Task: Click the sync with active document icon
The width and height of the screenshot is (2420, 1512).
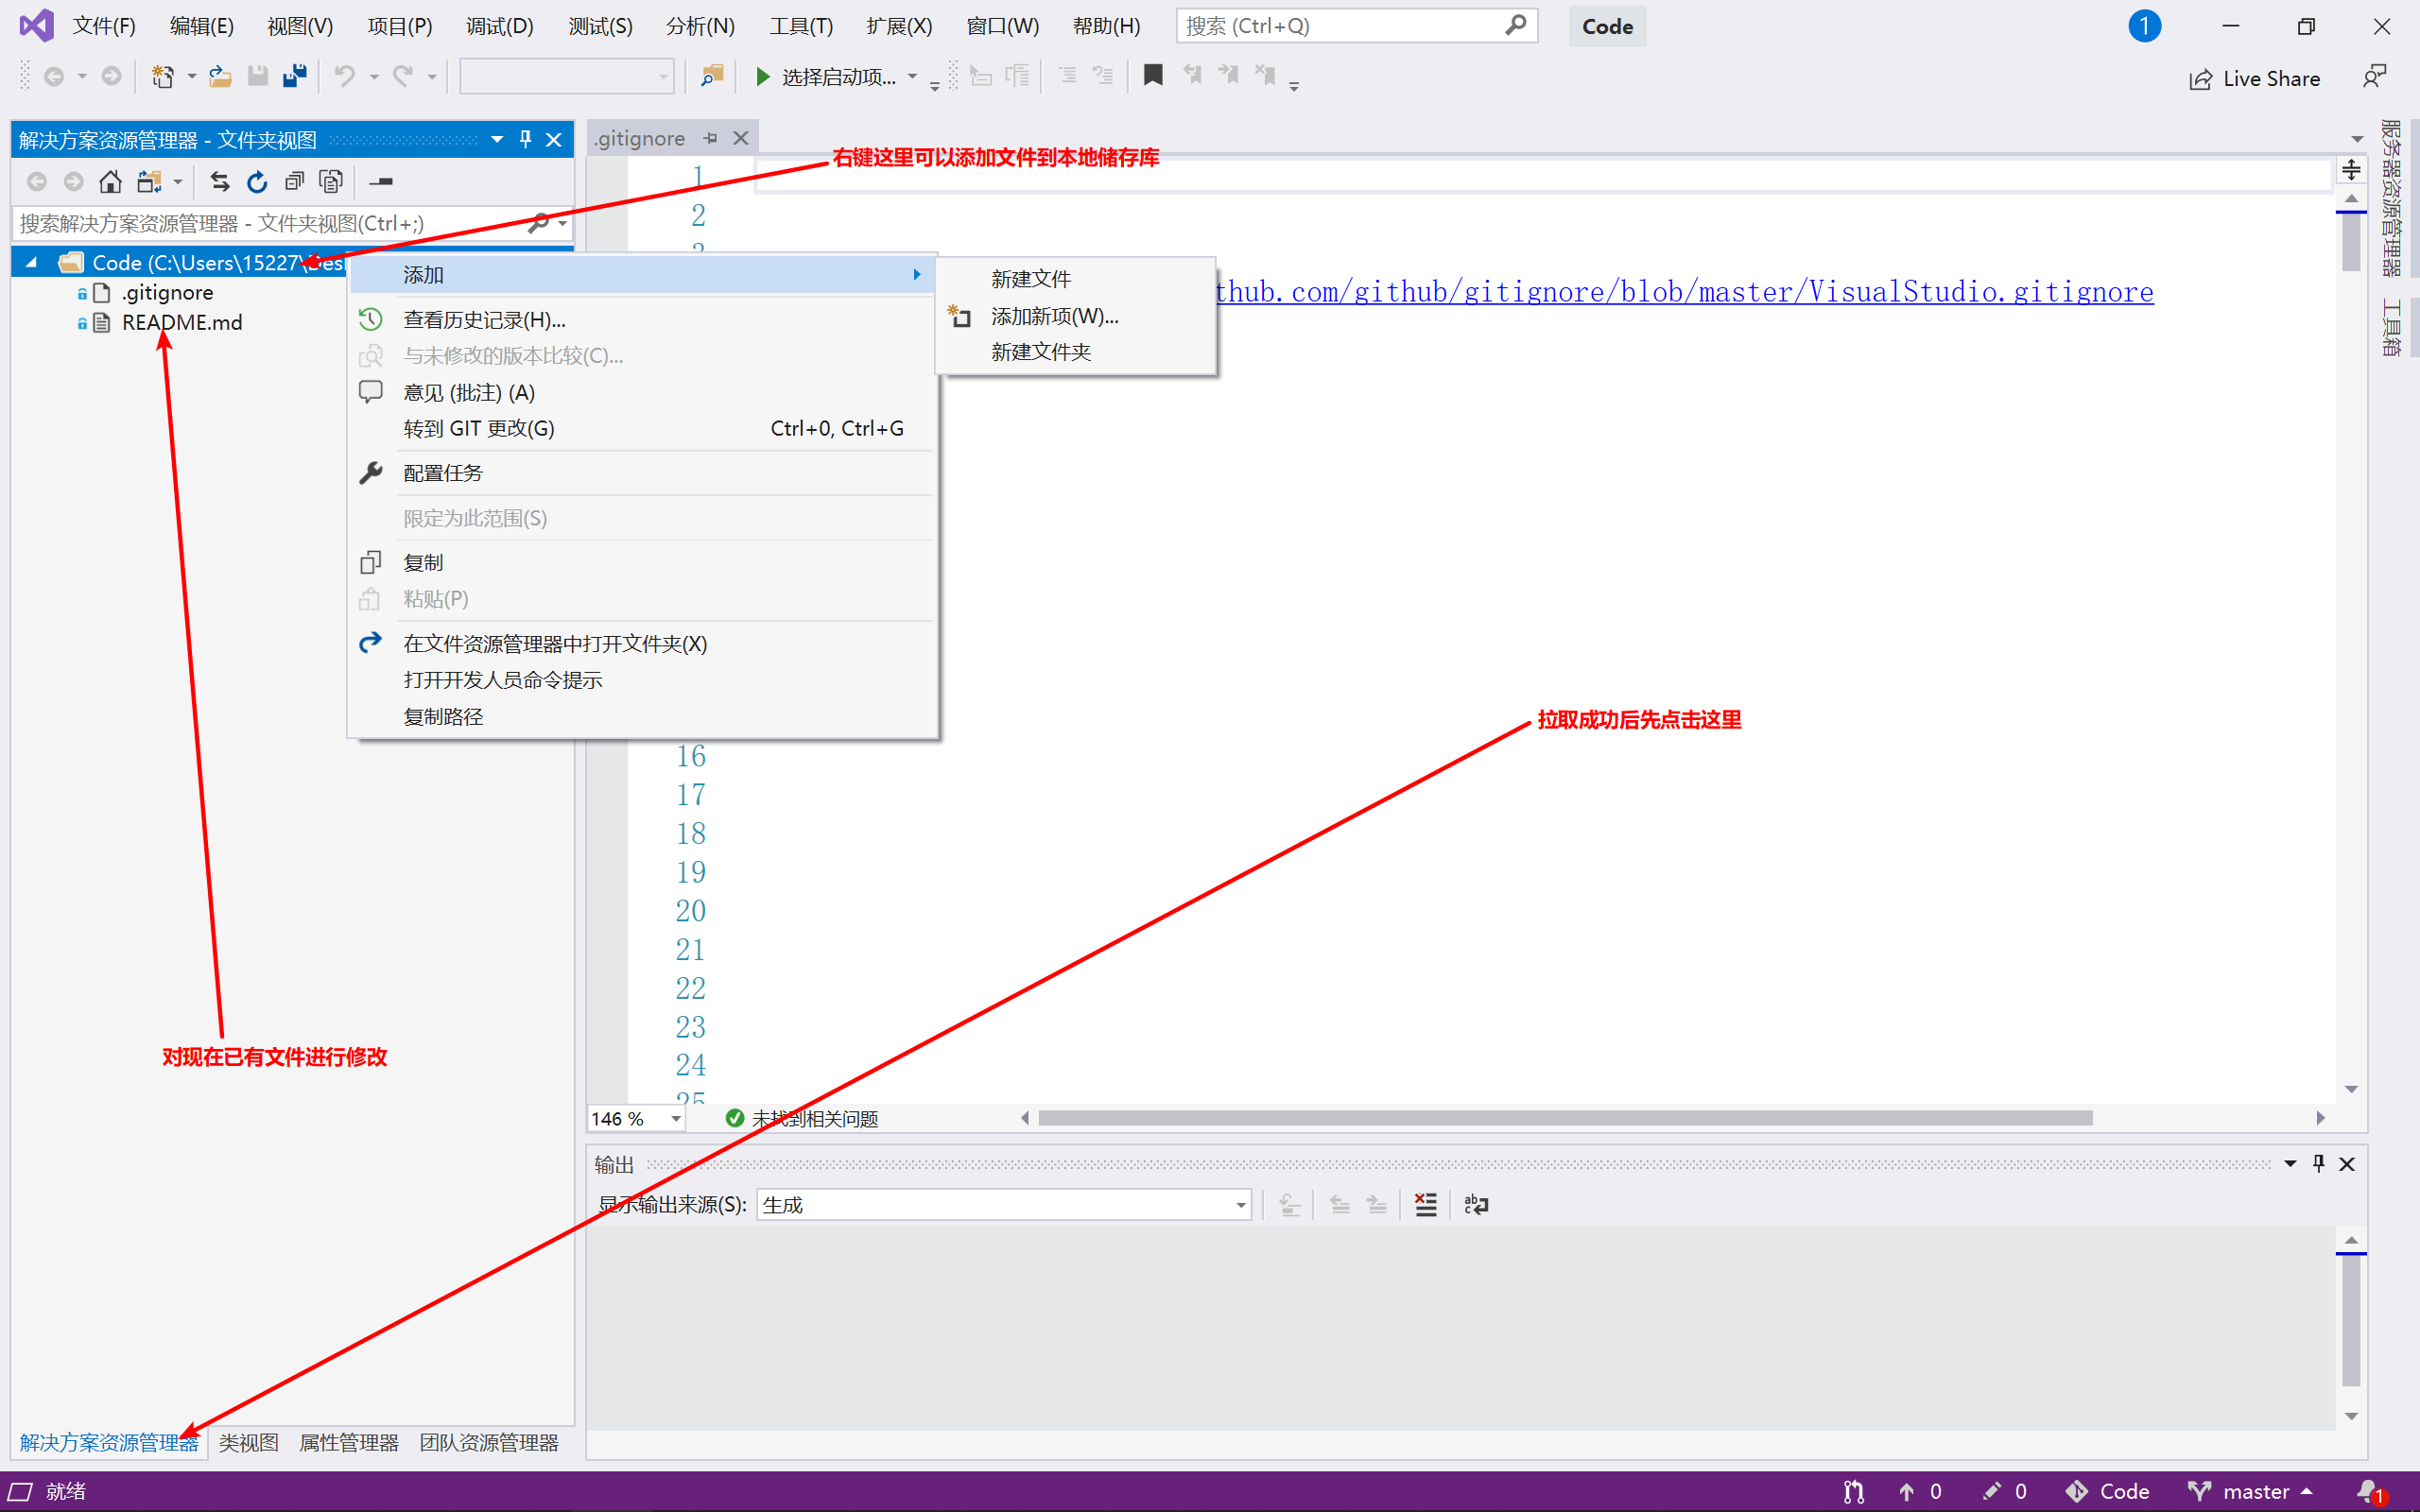Action: coord(220,181)
